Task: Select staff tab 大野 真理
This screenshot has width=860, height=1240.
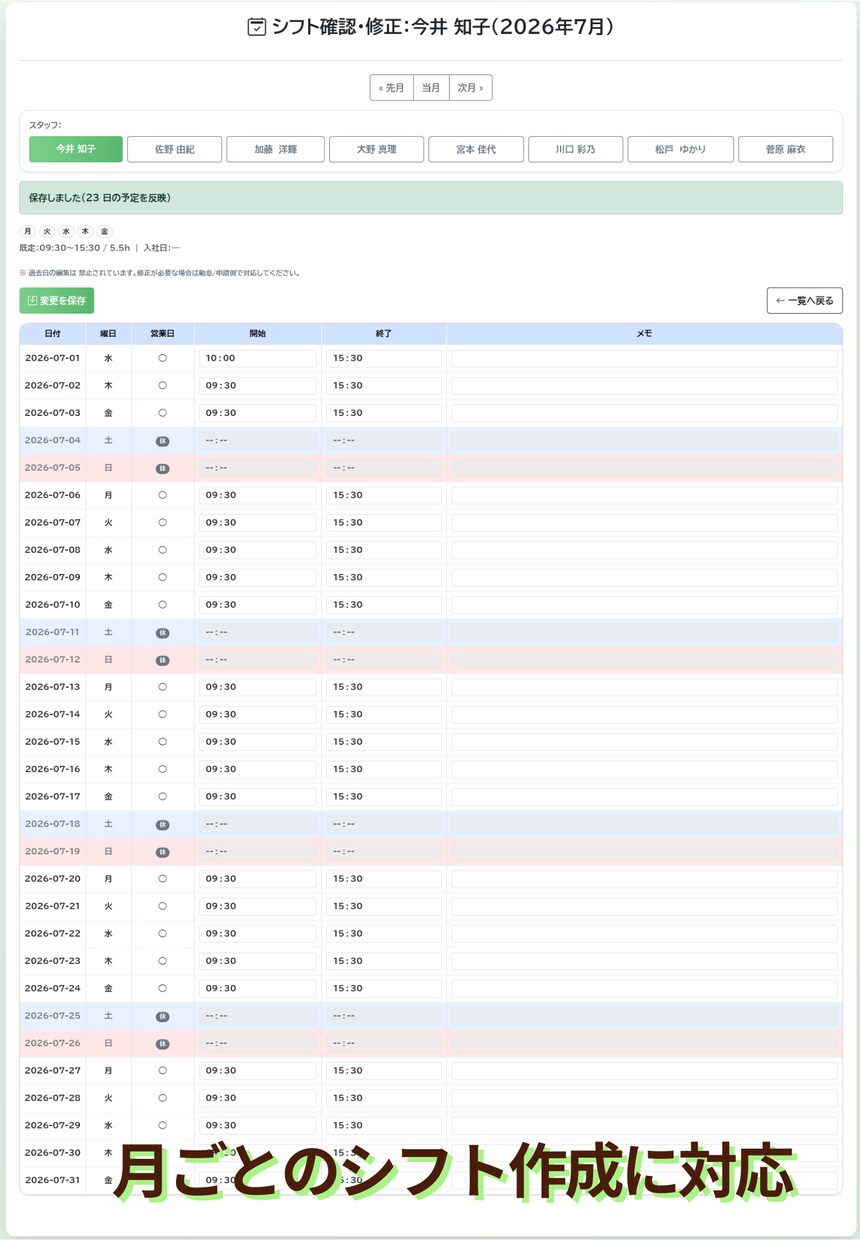Action: coord(377,149)
